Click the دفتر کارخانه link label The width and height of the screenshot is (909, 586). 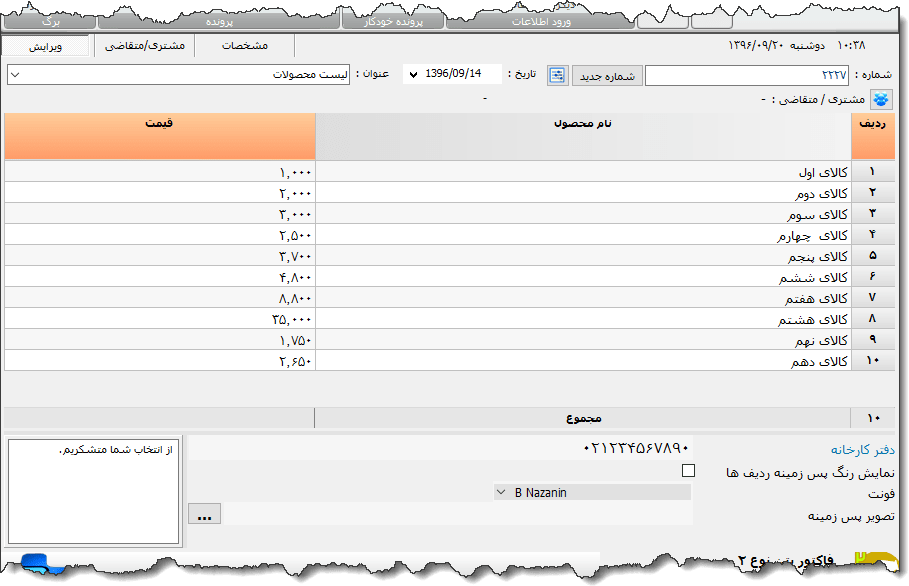(x=862, y=450)
